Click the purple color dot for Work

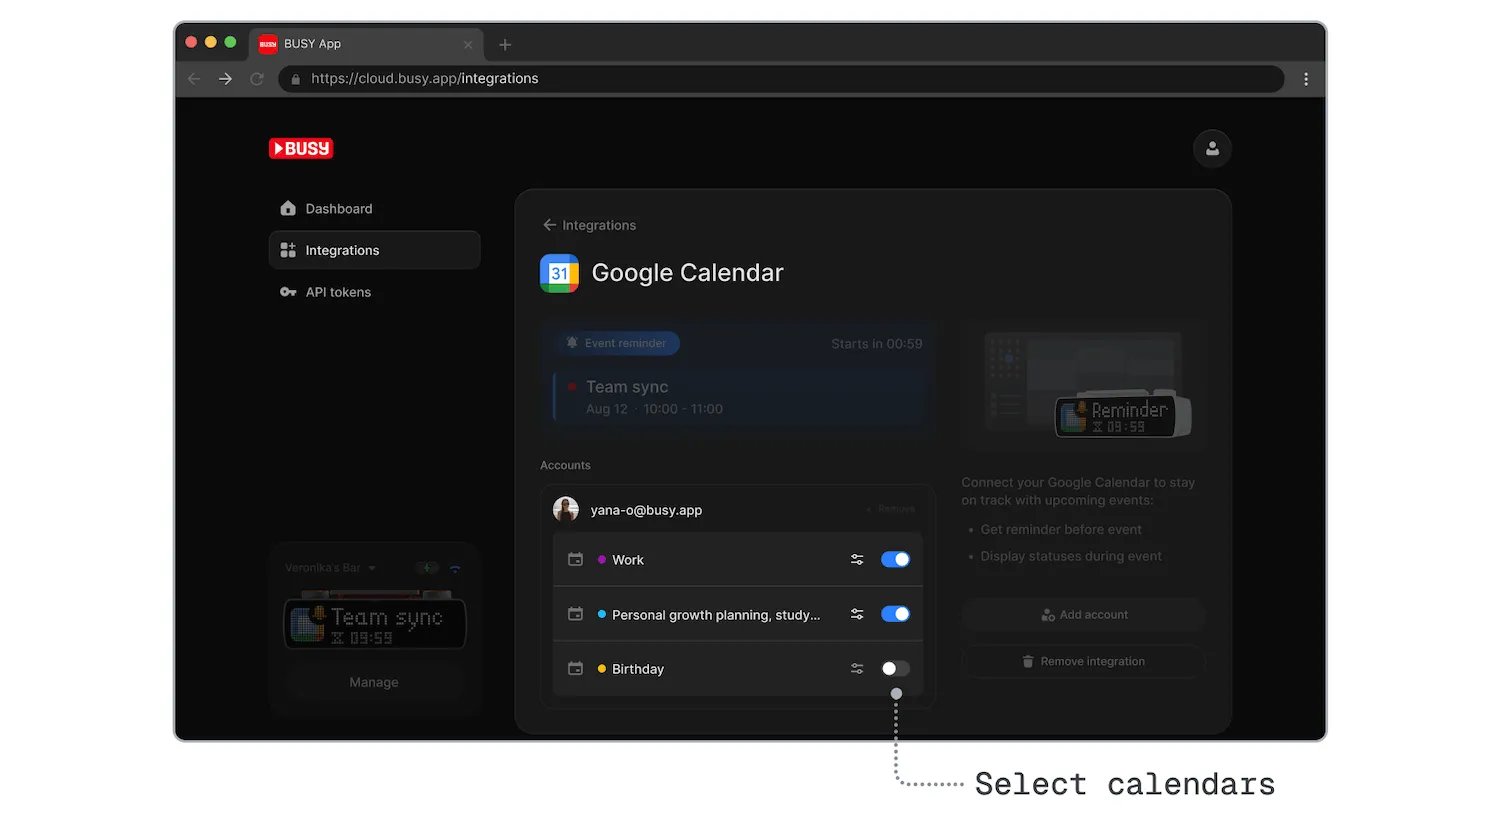[x=601, y=560]
